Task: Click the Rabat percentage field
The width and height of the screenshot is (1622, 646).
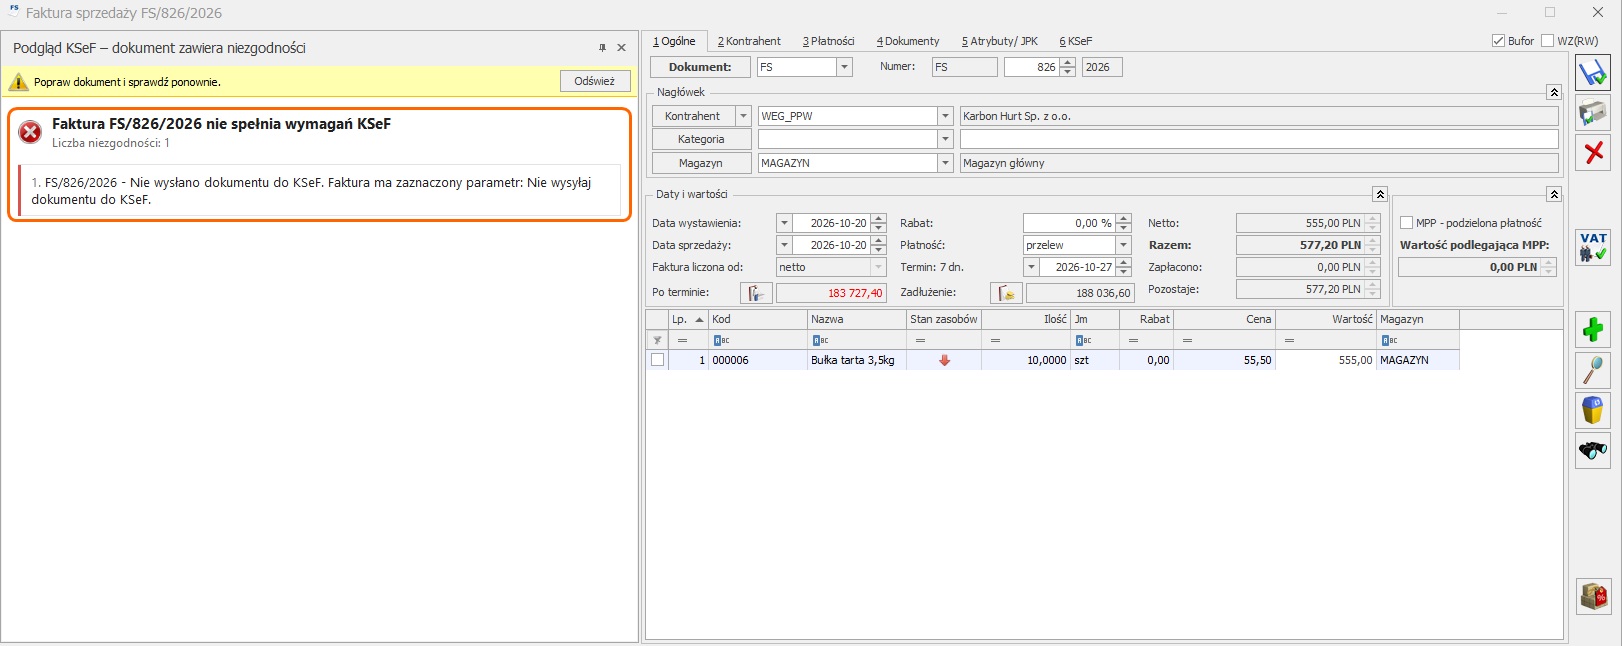Action: click(x=1069, y=223)
